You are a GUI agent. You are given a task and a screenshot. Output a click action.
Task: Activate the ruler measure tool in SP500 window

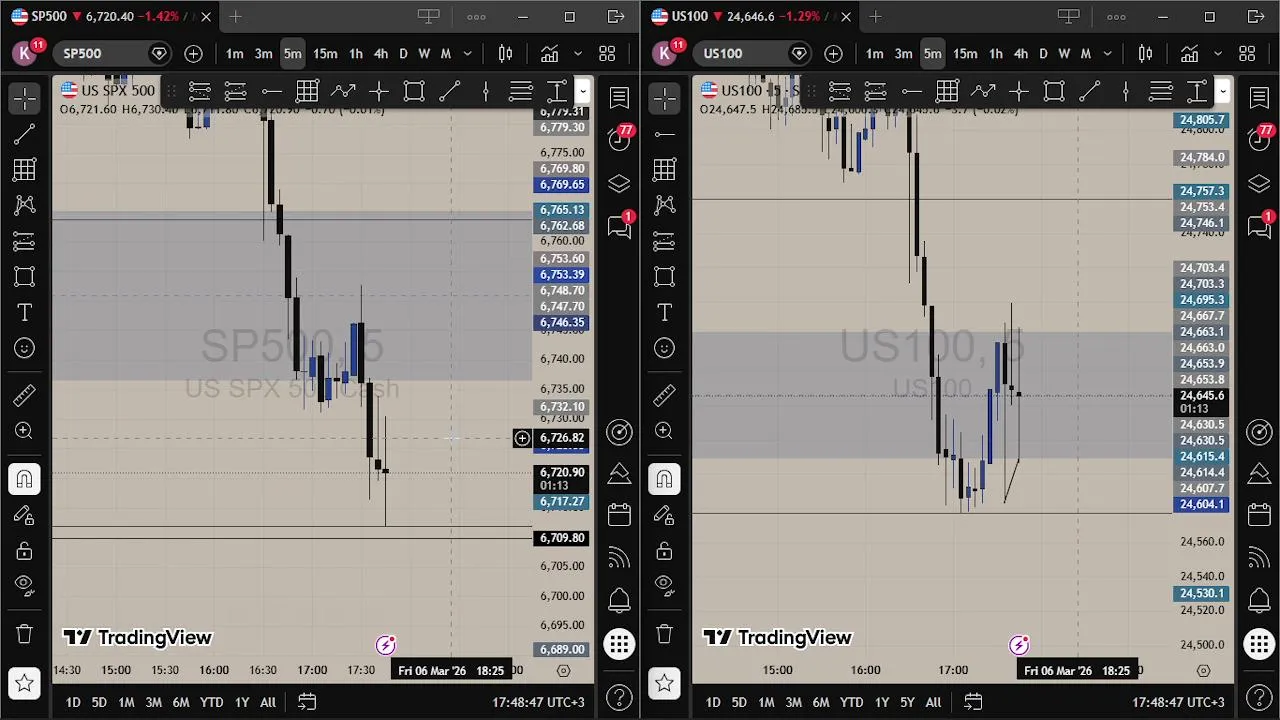25,396
